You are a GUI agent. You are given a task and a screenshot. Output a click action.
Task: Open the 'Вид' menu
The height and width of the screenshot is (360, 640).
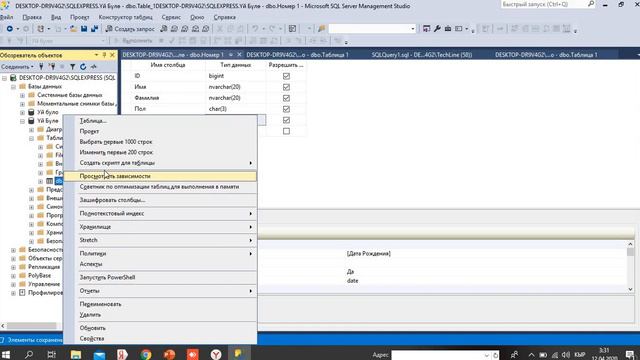coord(56,17)
